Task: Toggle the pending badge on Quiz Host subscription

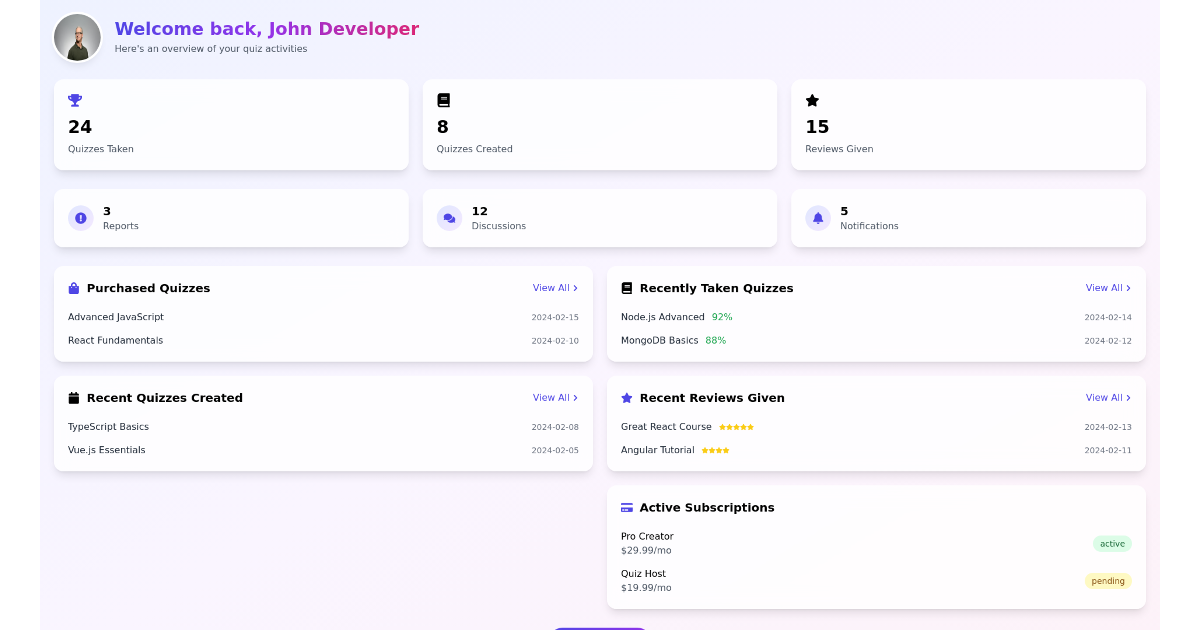Action: pyautogui.click(x=1108, y=581)
